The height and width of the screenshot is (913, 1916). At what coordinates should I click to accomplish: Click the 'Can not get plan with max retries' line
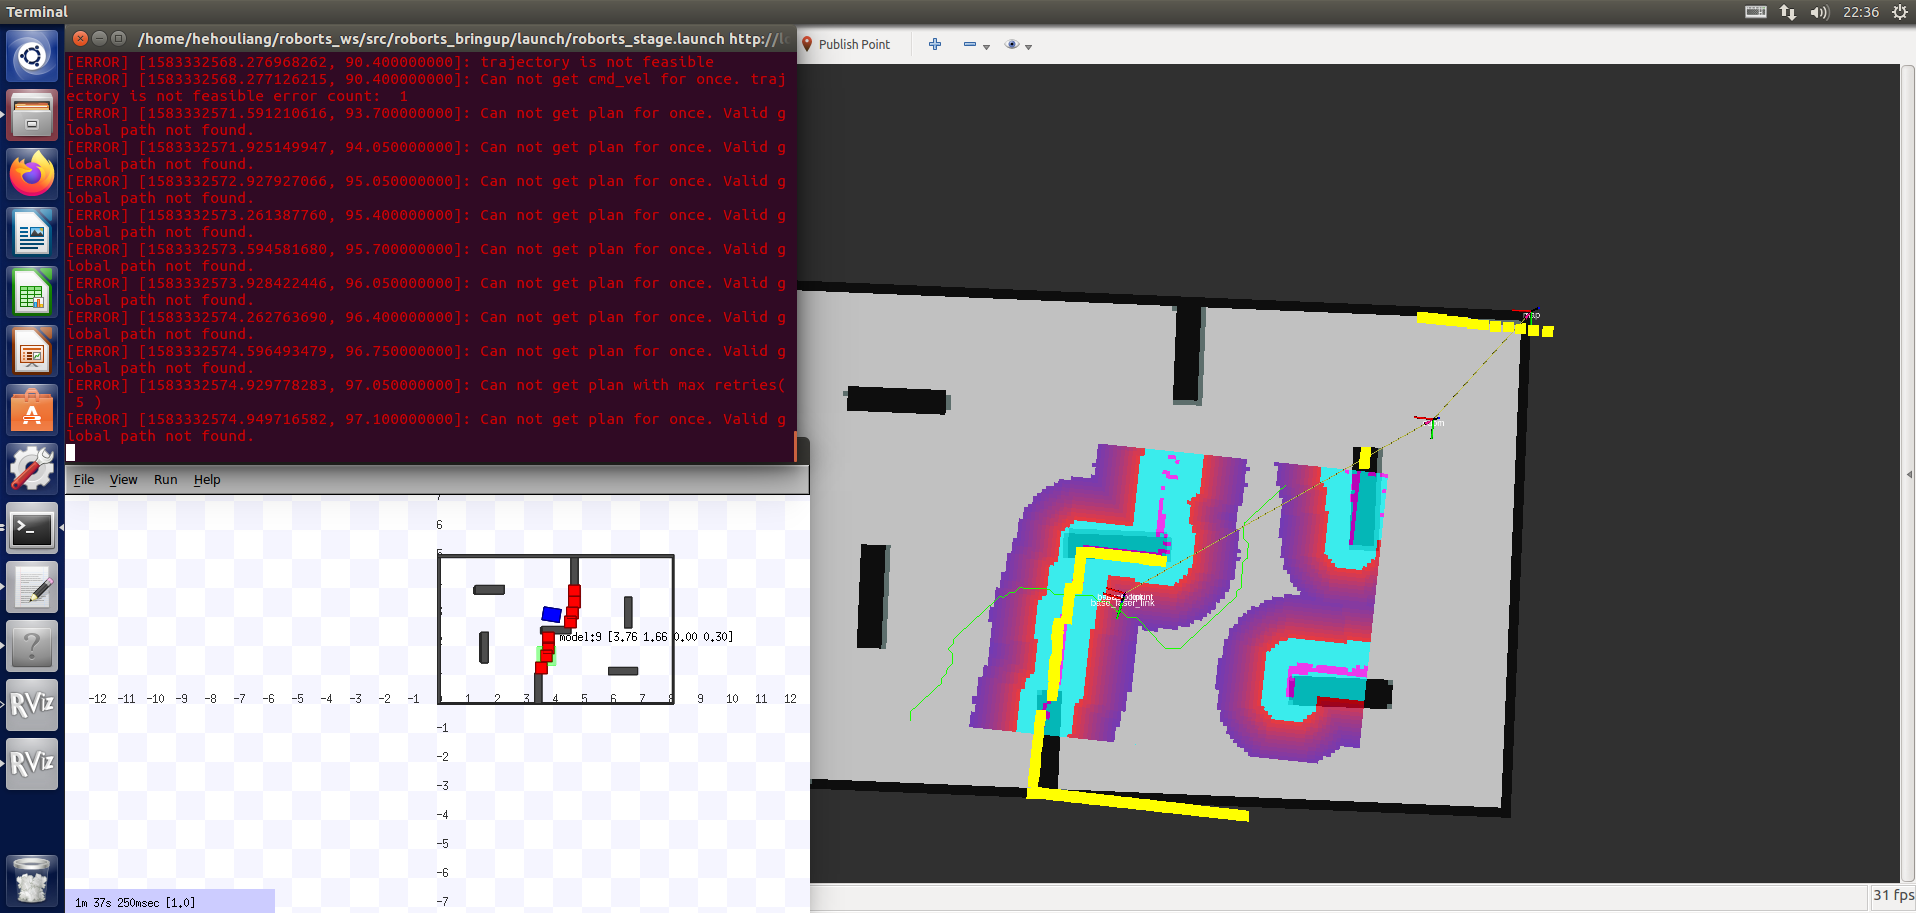[427, 394]
